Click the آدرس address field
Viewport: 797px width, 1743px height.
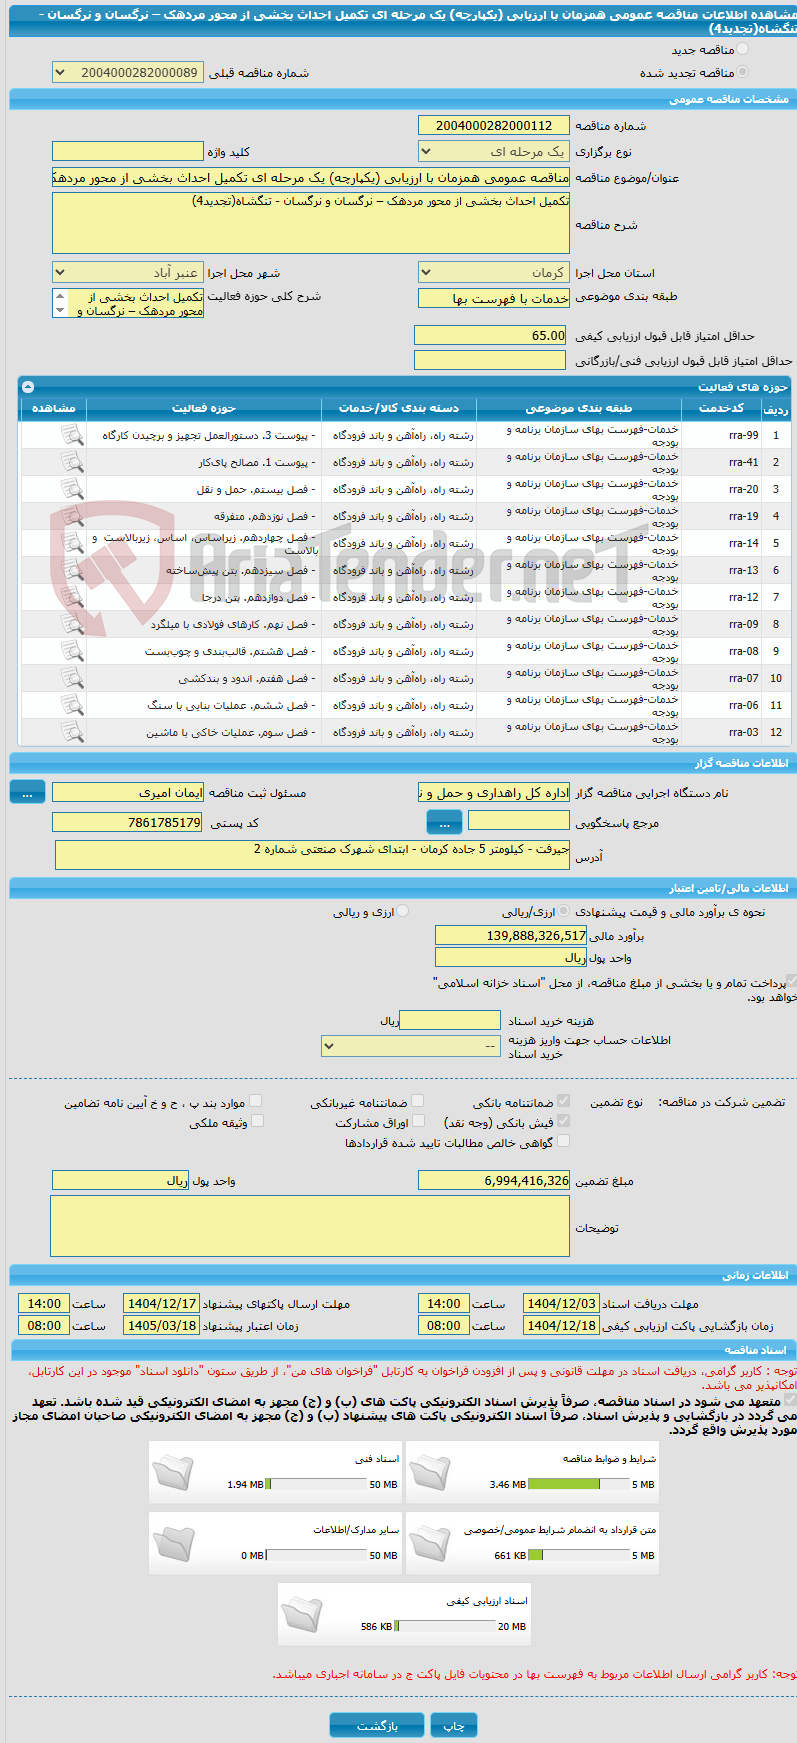pyautogui.click(x=313, y=855)
